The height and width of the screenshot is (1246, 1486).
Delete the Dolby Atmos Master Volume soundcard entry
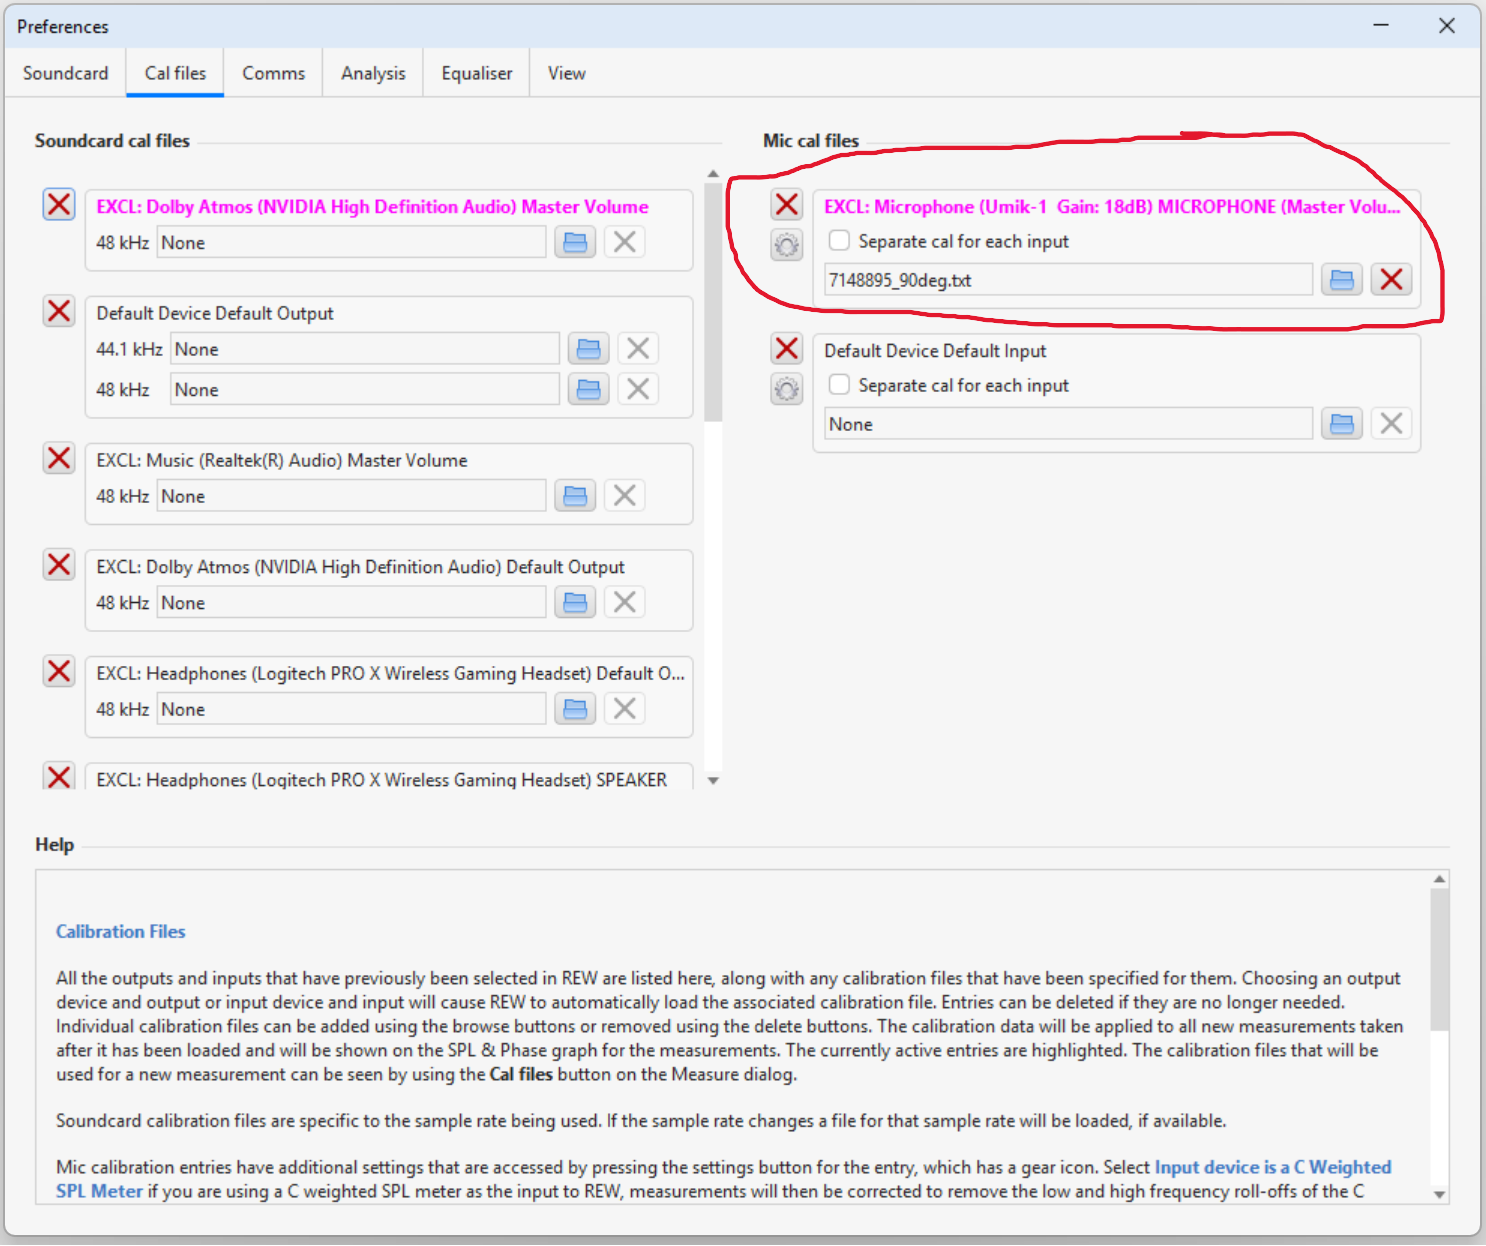[x=59, y=204]
